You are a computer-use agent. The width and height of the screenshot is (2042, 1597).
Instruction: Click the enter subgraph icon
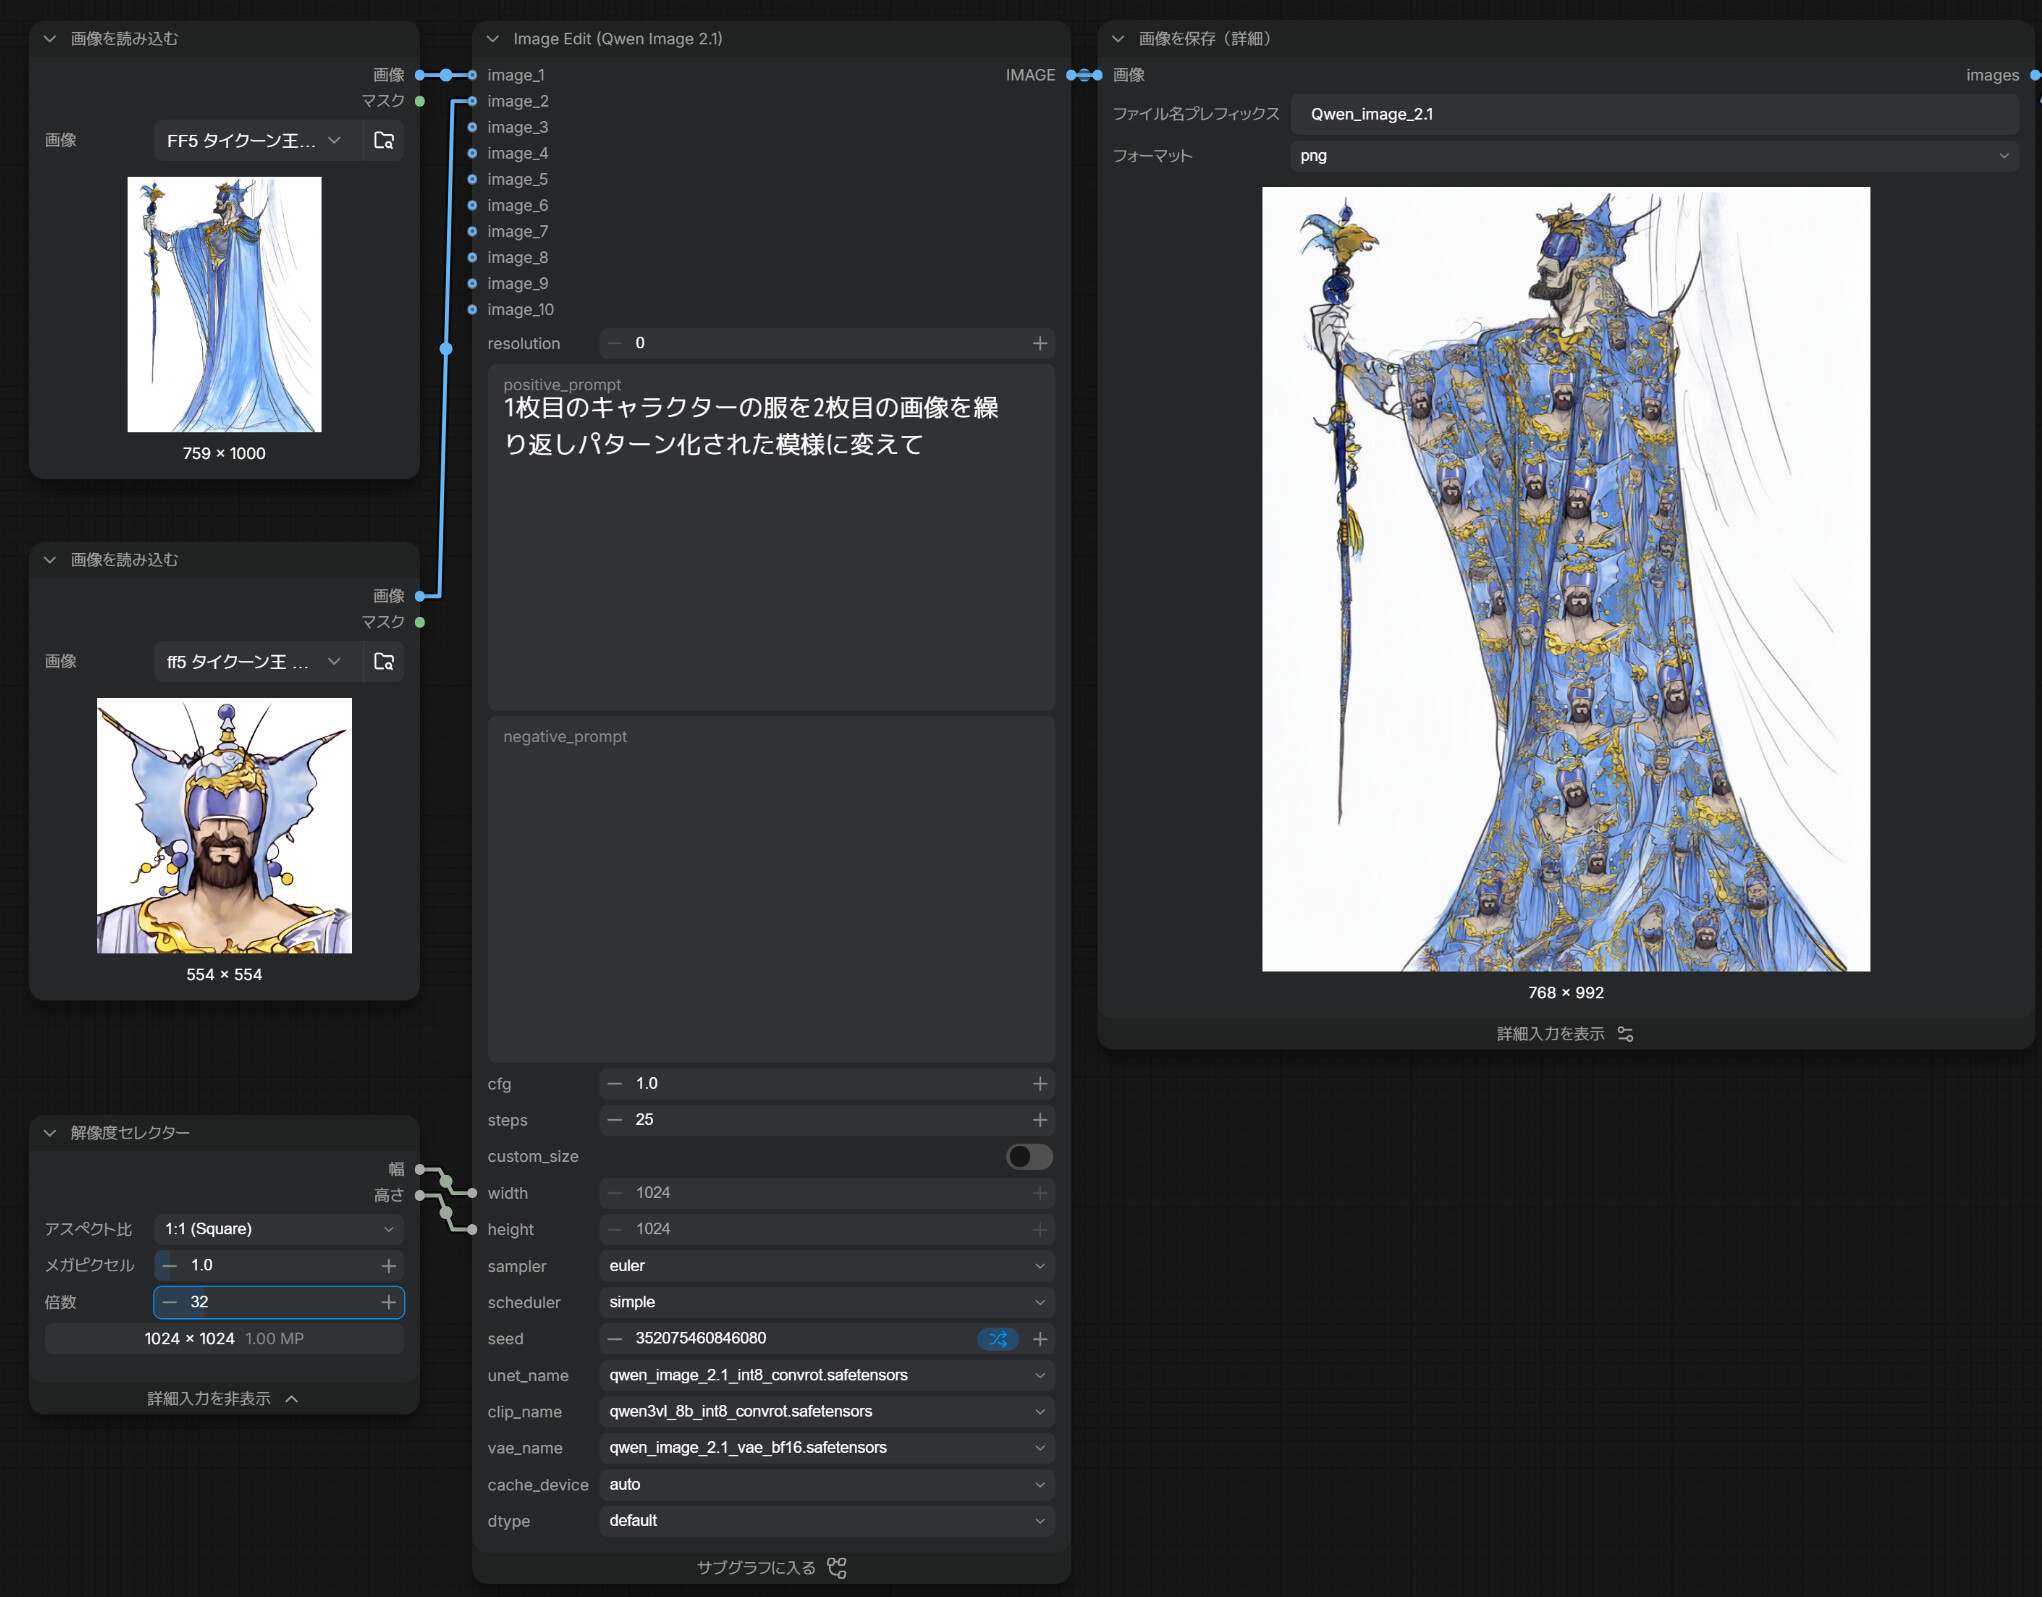tap(837, 1568)
